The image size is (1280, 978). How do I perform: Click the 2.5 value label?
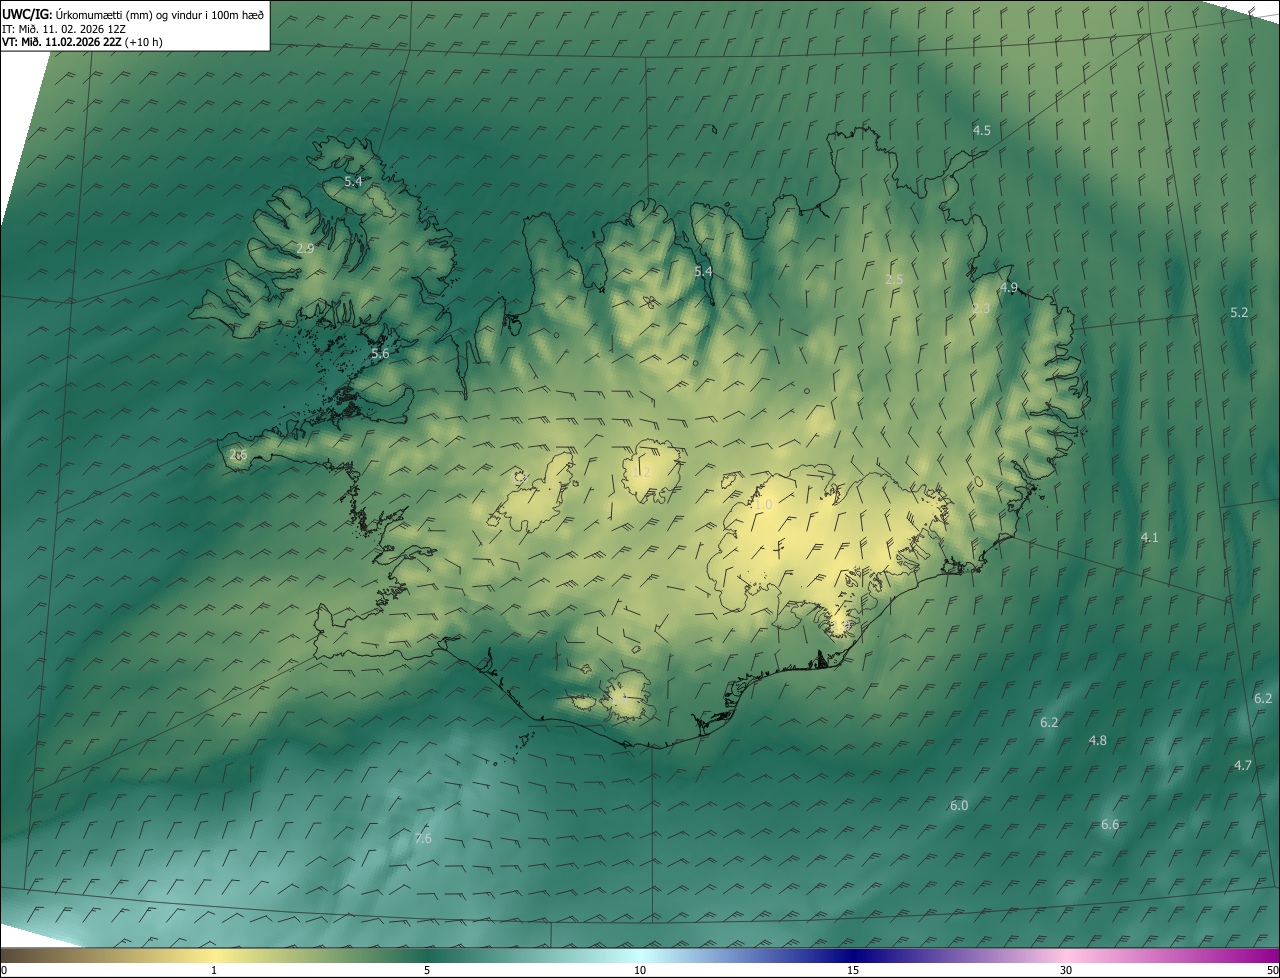tap(894, 280)
